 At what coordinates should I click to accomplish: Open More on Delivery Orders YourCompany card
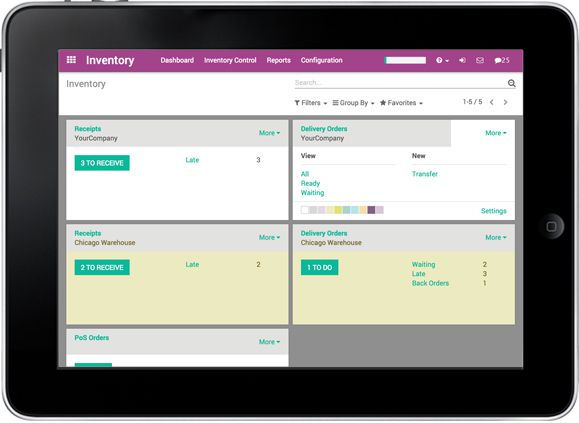point(496,133)
